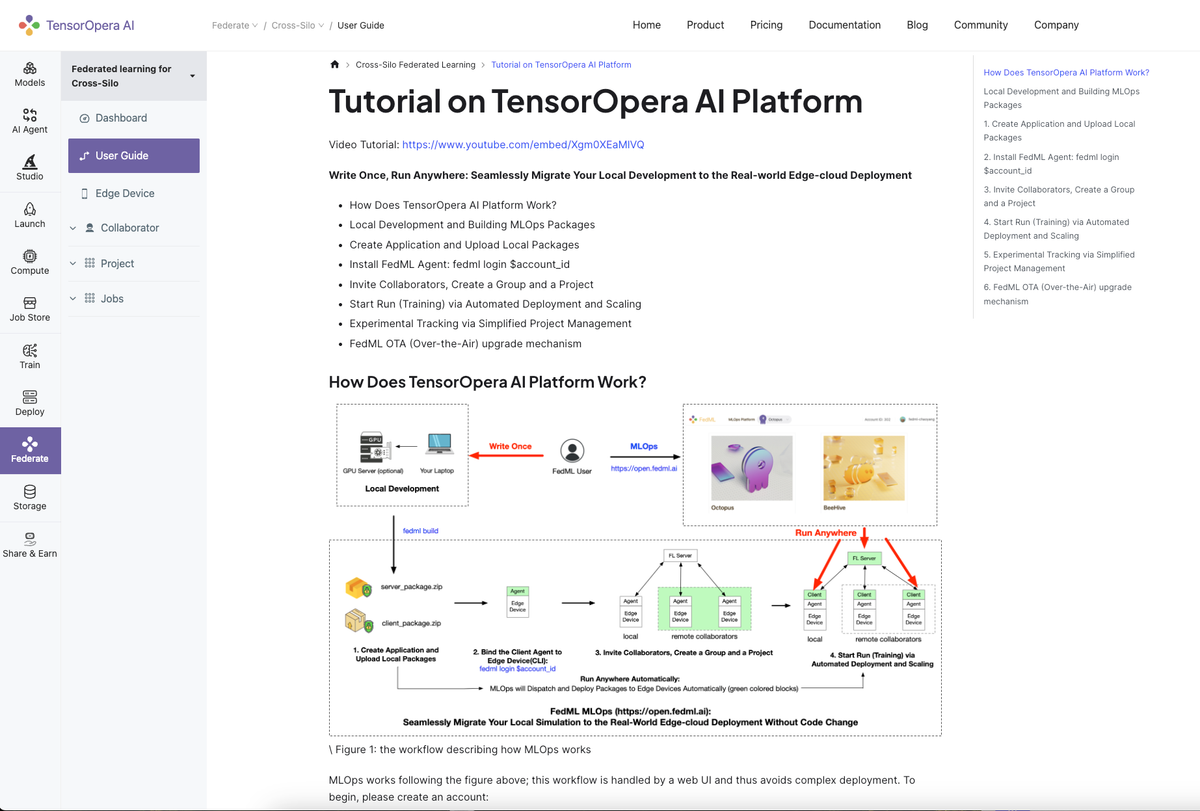Viewport: 1200px width, 811px height.
Task: Open Storage from the sidebar
Action: click(x=29, y=498)
